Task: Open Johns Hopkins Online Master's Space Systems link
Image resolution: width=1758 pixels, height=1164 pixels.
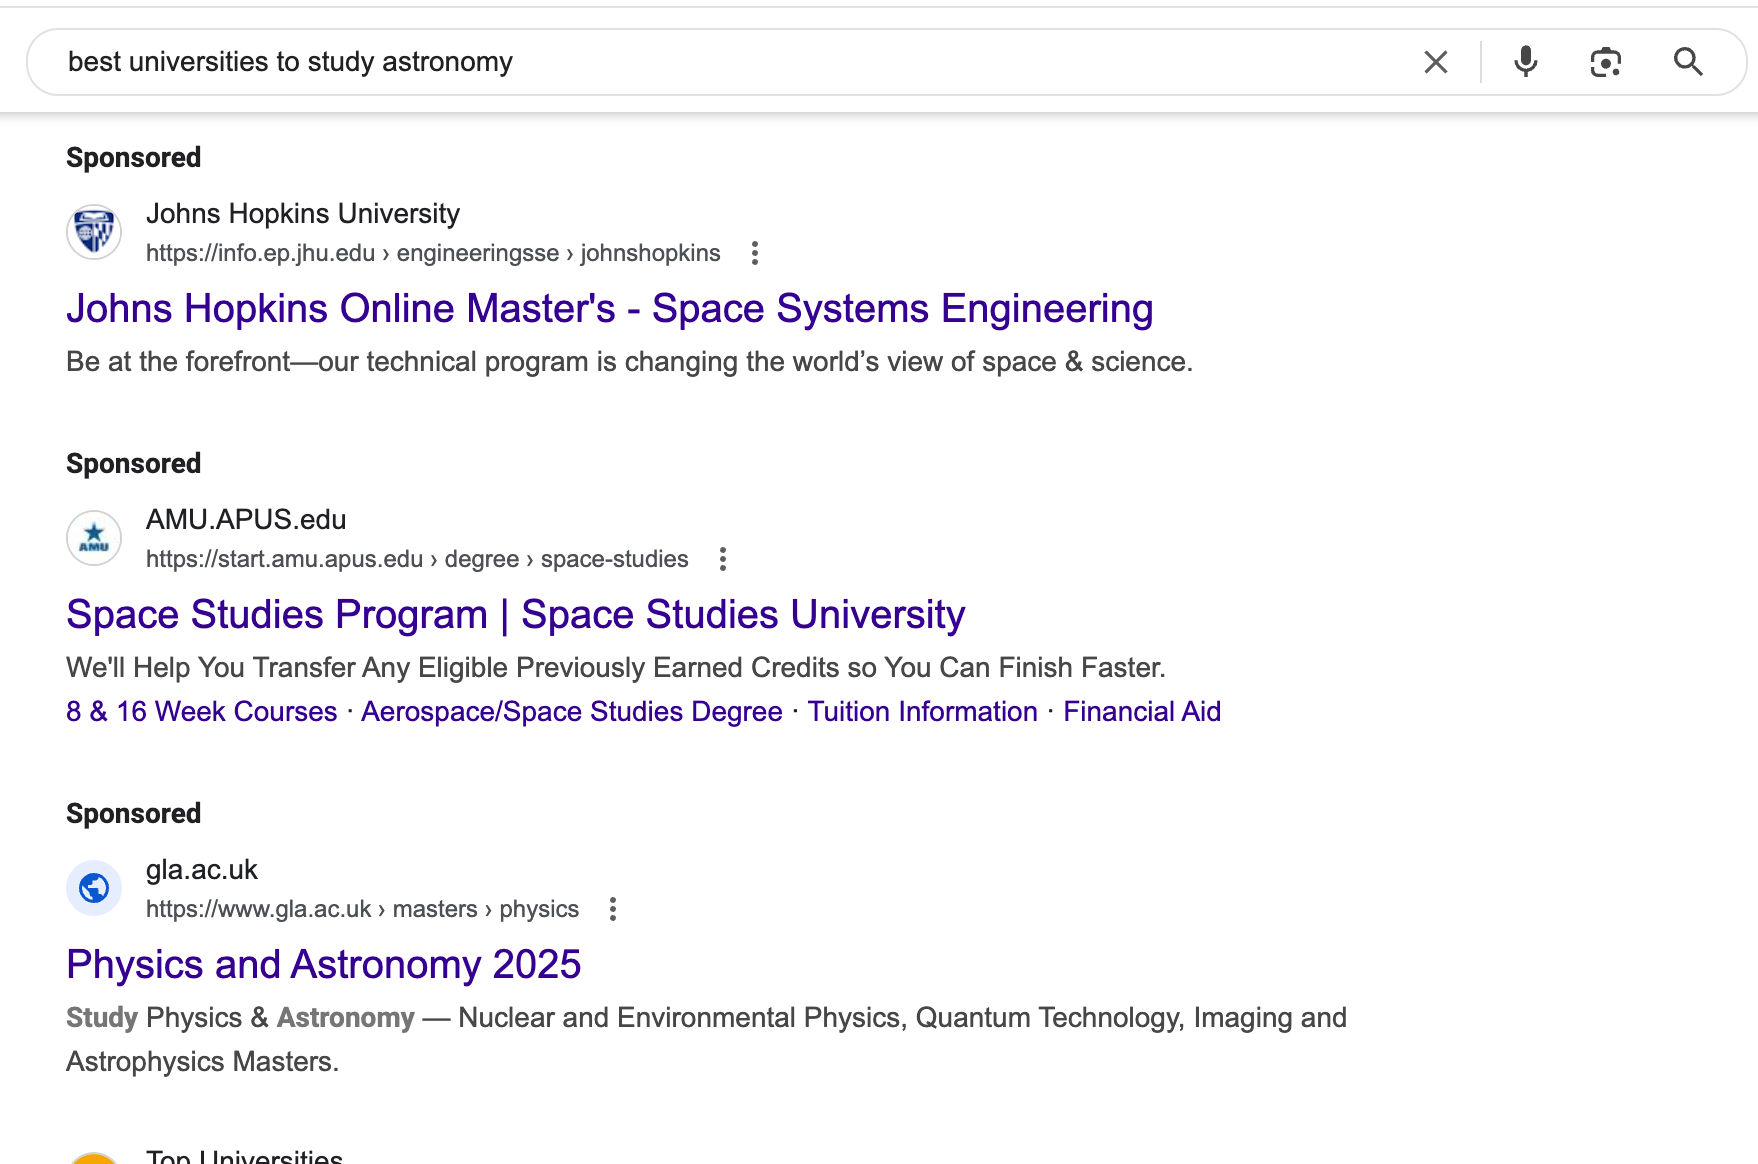Action: [610, 309]
